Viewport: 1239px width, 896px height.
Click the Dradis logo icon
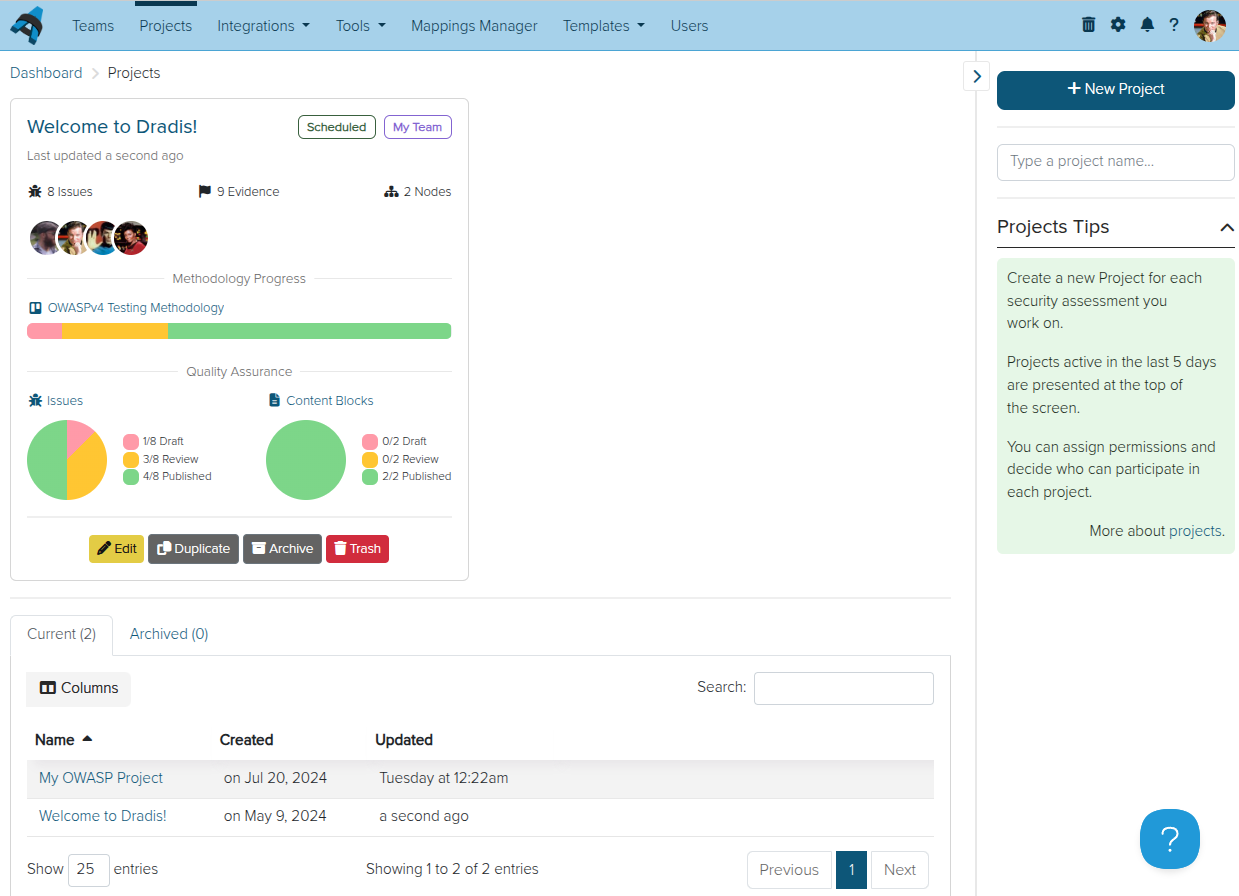coord(27,25)
